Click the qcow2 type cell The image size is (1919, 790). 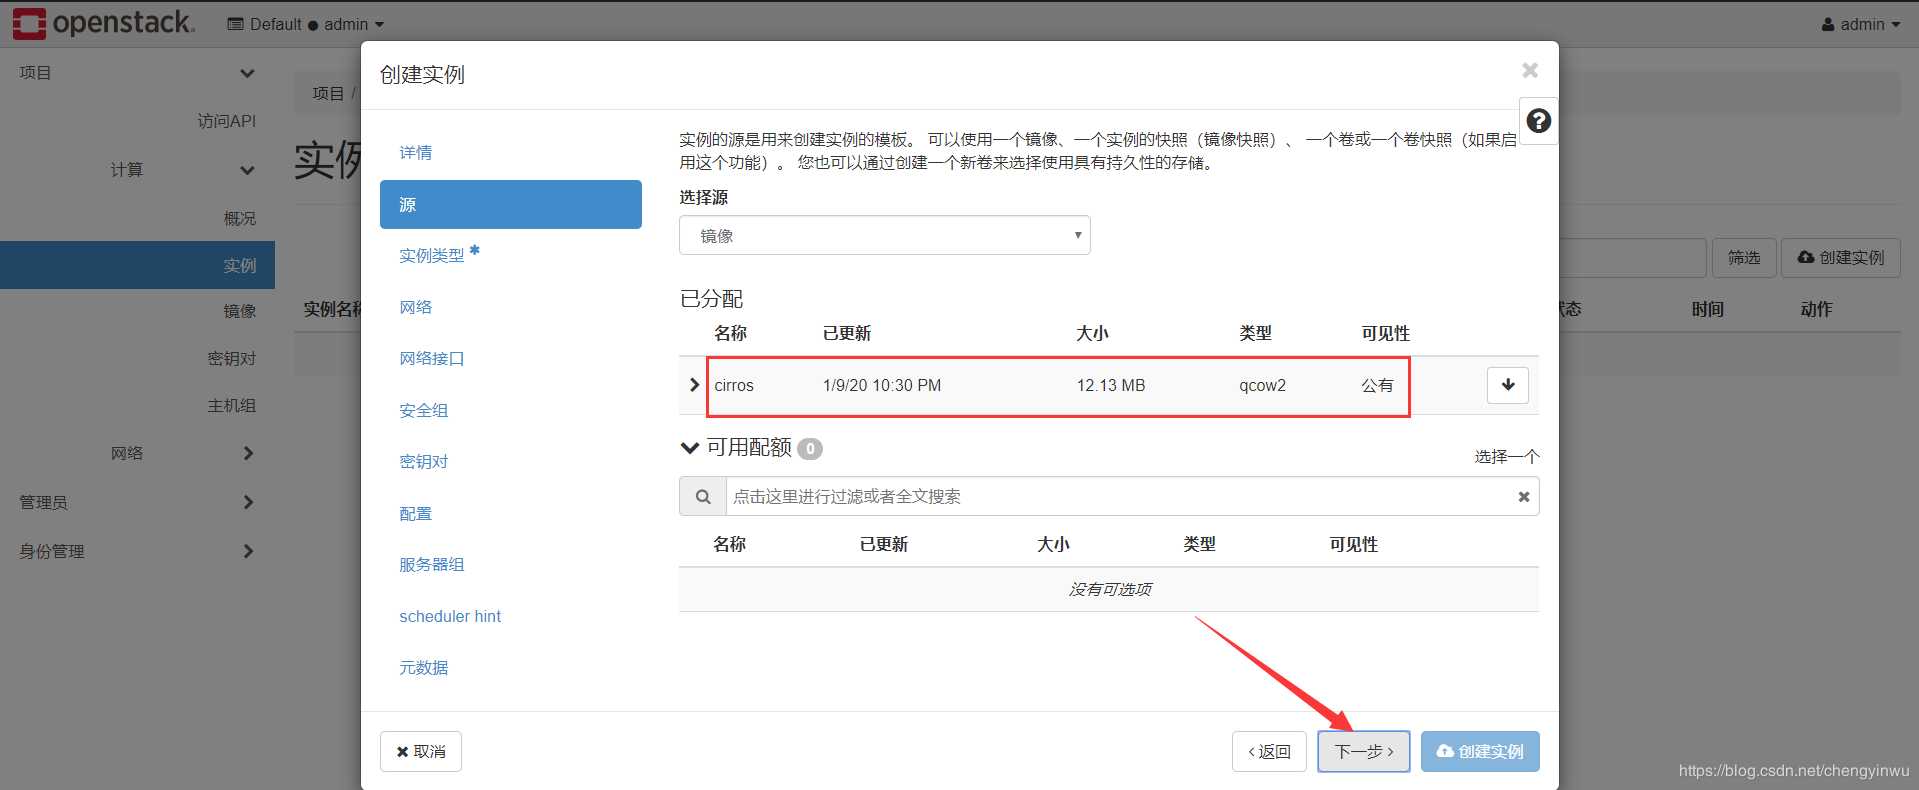(1262, 385)
